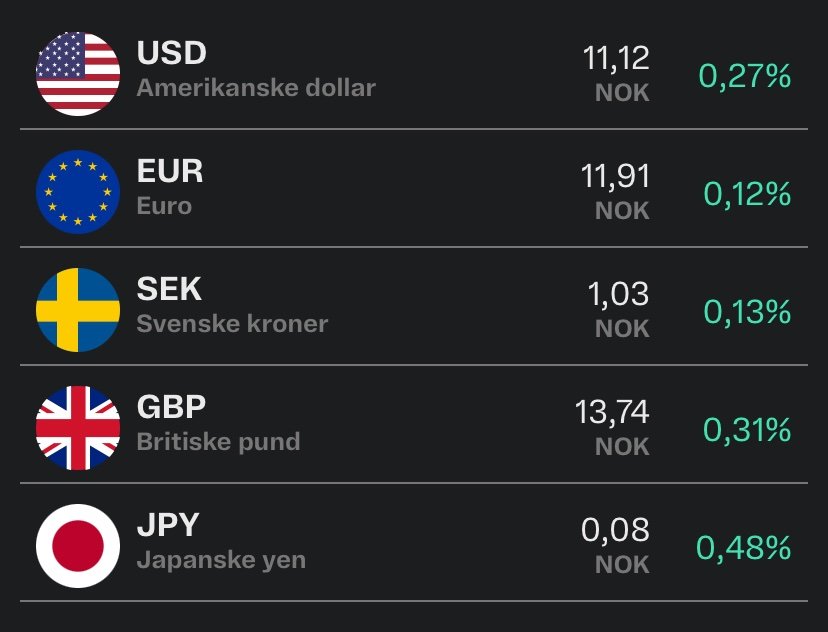Click the 11,12 NOK exchange rate

click(616, 74)
